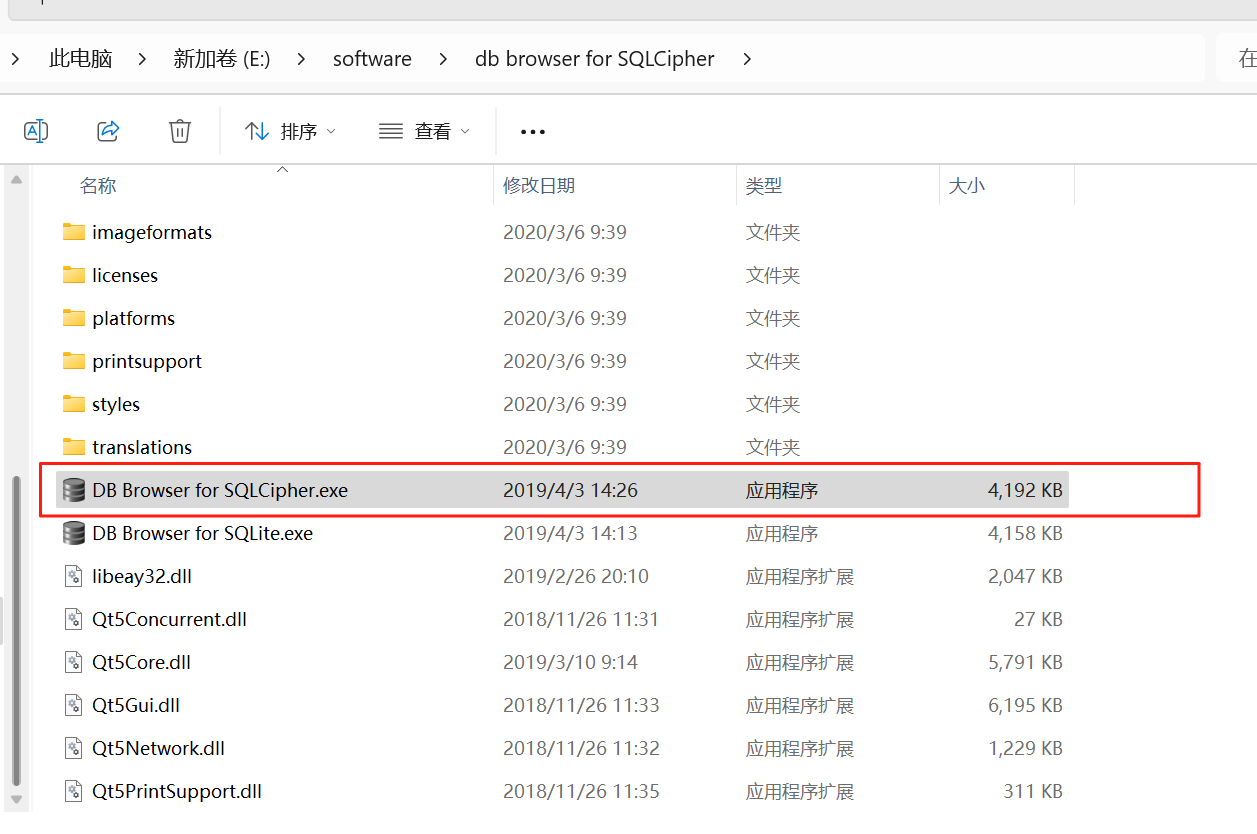This screenshot has width=1257, height=834.
Task: Select the Qt5Gui.dll file name
Action: click(136, 705)
